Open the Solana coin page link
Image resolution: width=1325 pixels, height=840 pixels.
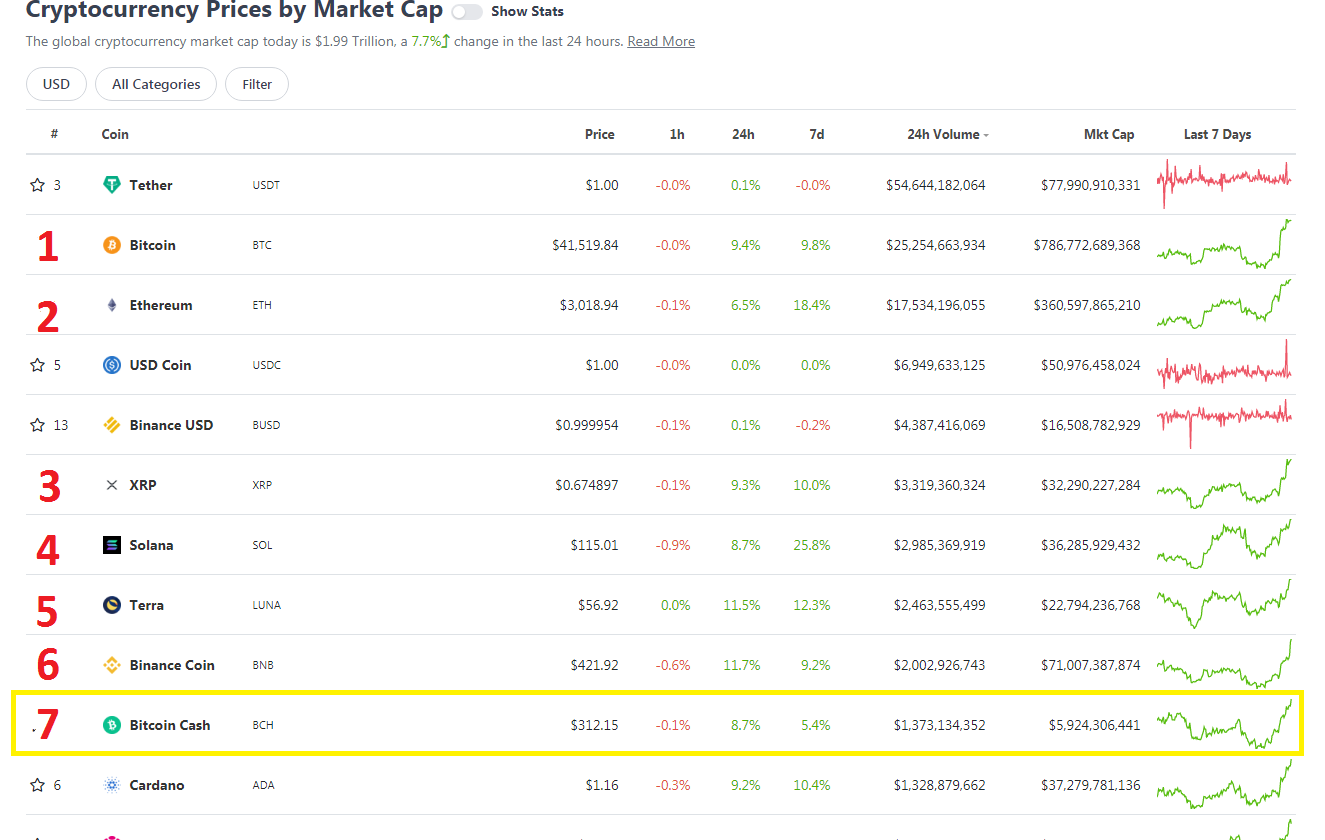click(x=152, y=545)
